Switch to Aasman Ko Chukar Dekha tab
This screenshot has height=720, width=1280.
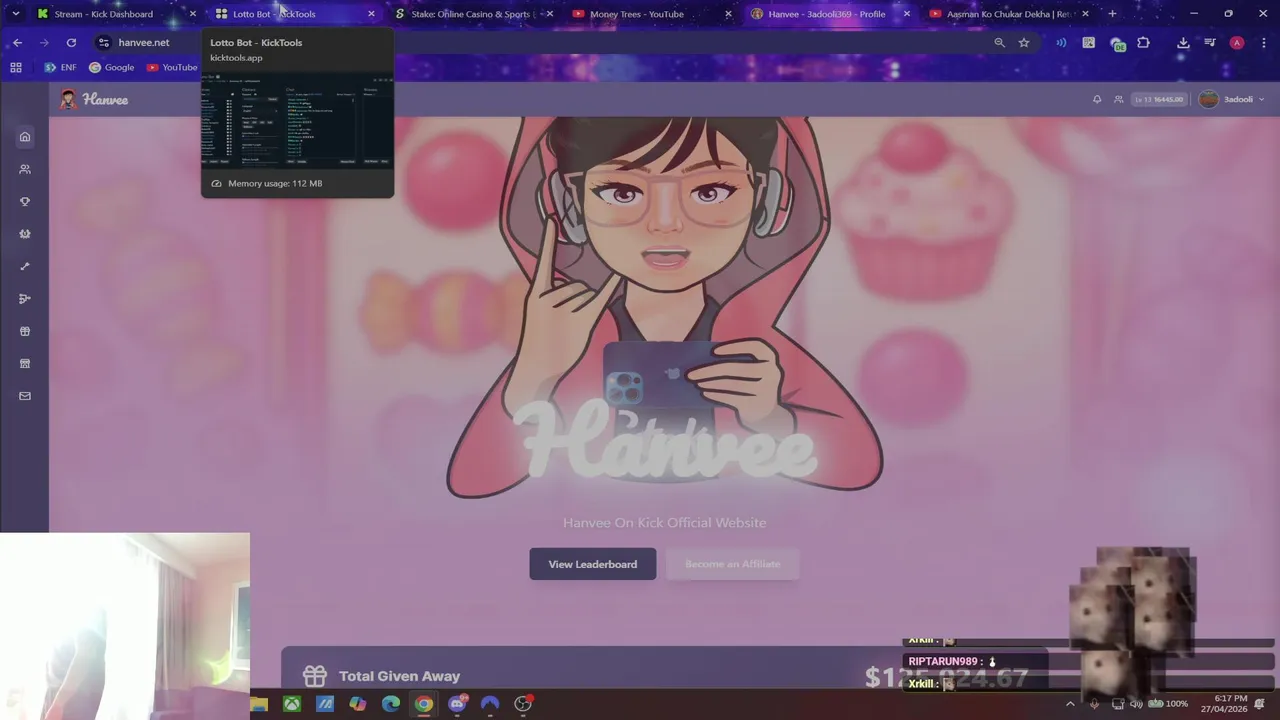(x=1010, y=14)
